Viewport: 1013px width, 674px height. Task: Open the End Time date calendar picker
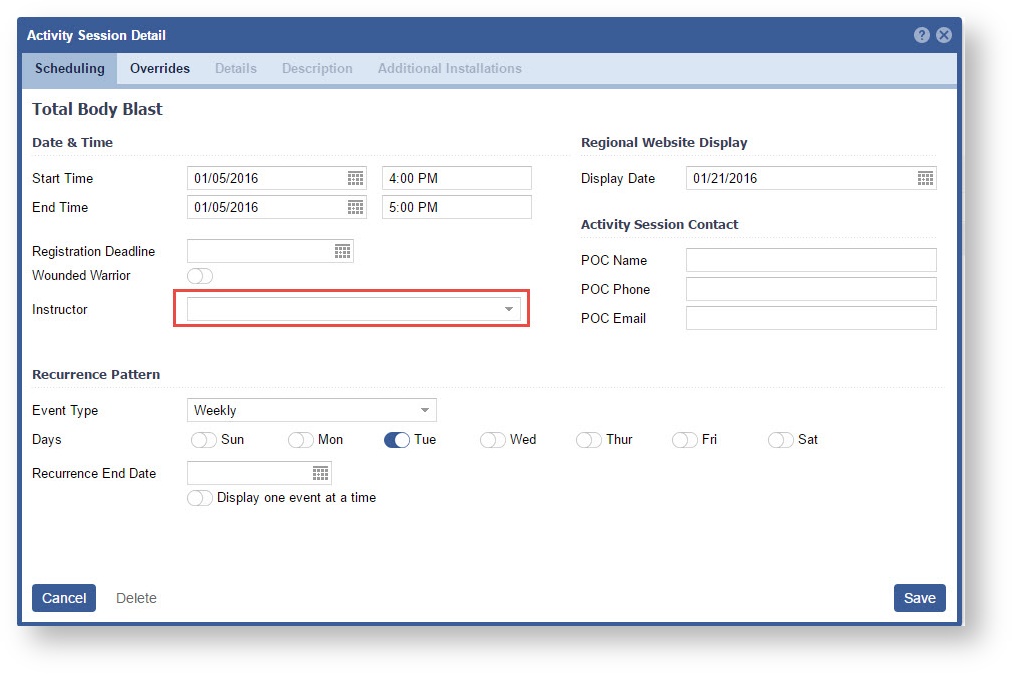[x=355, y=207]
